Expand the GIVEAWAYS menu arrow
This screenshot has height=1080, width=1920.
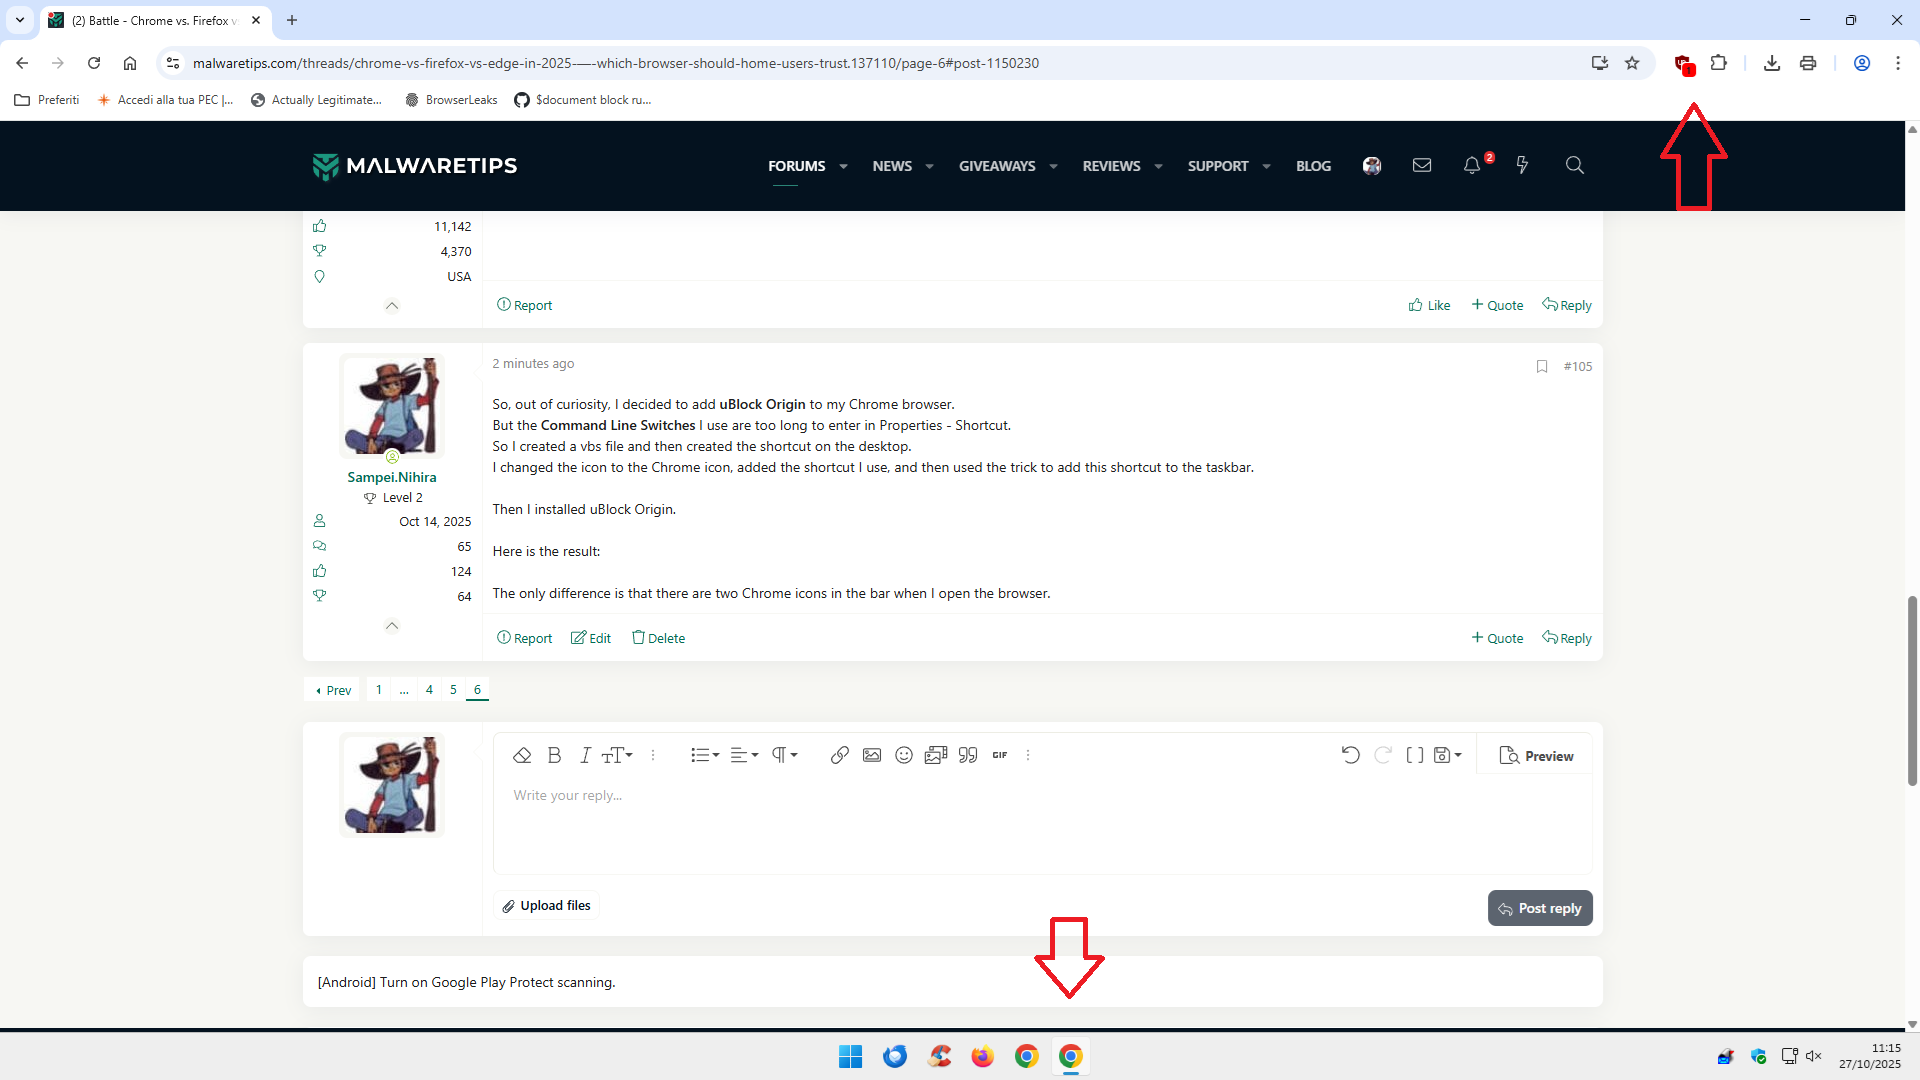(x=1054, y=167)
